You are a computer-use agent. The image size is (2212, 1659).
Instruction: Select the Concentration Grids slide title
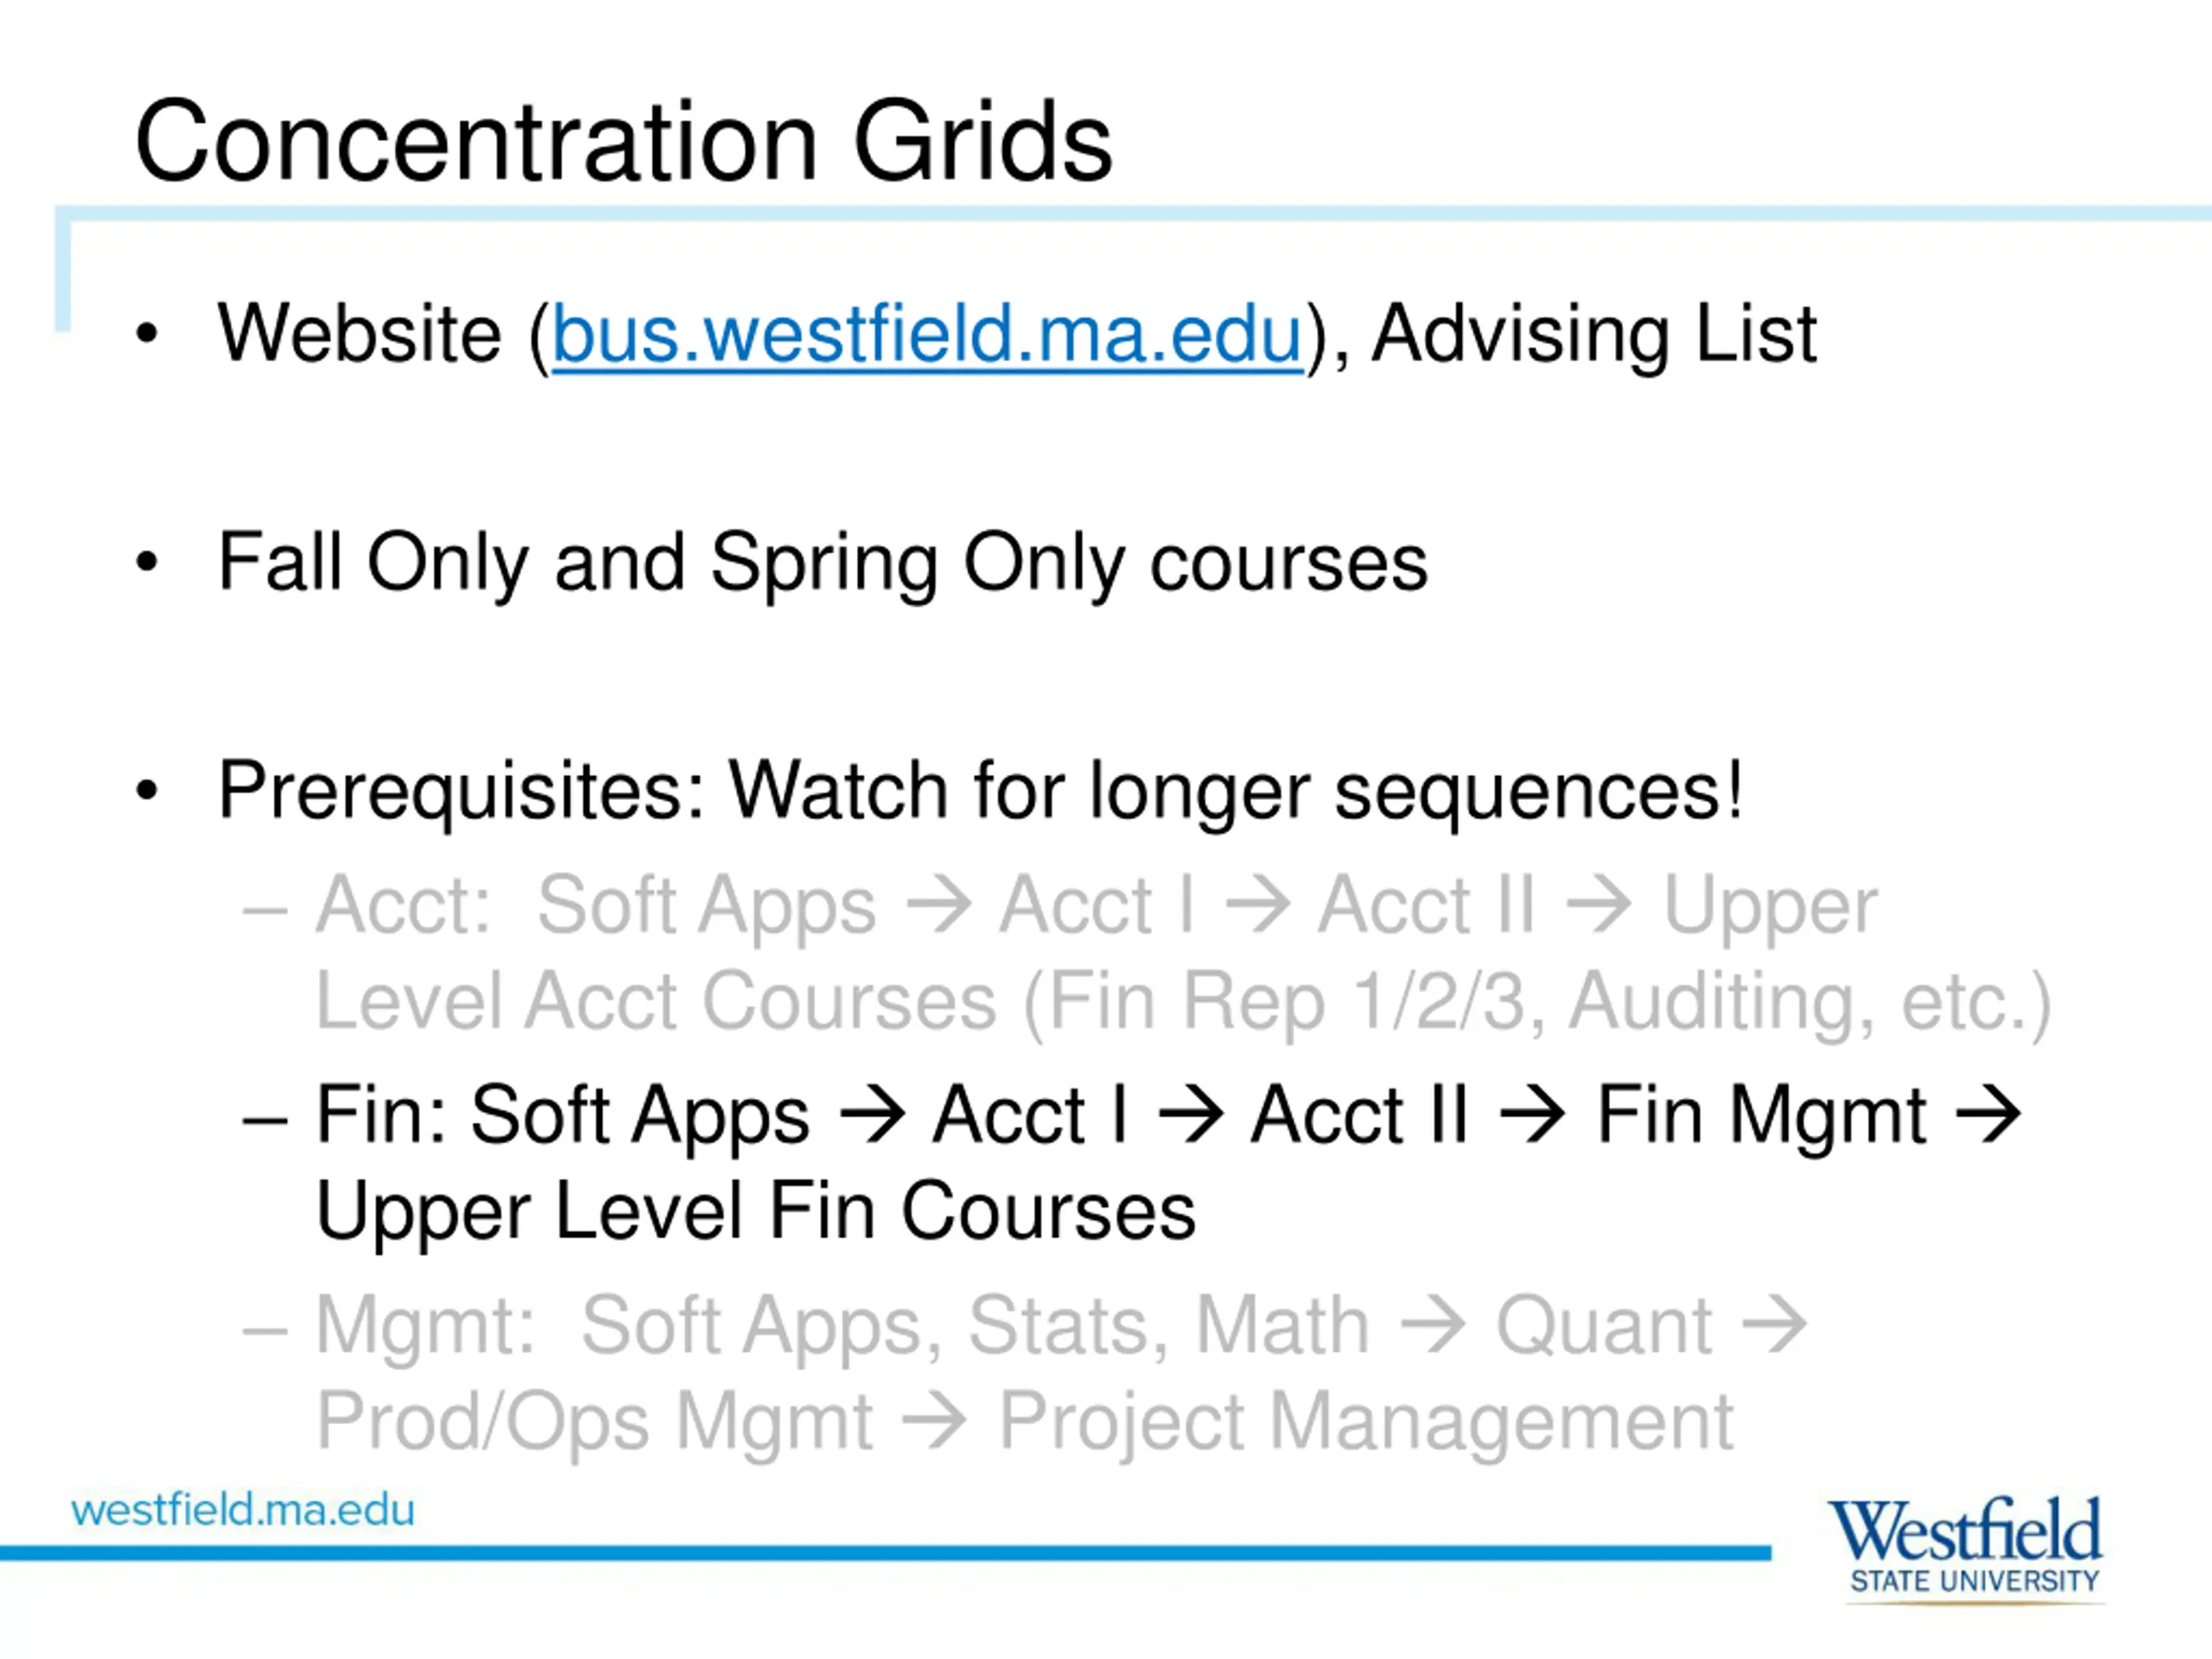(x=623, y=142)
